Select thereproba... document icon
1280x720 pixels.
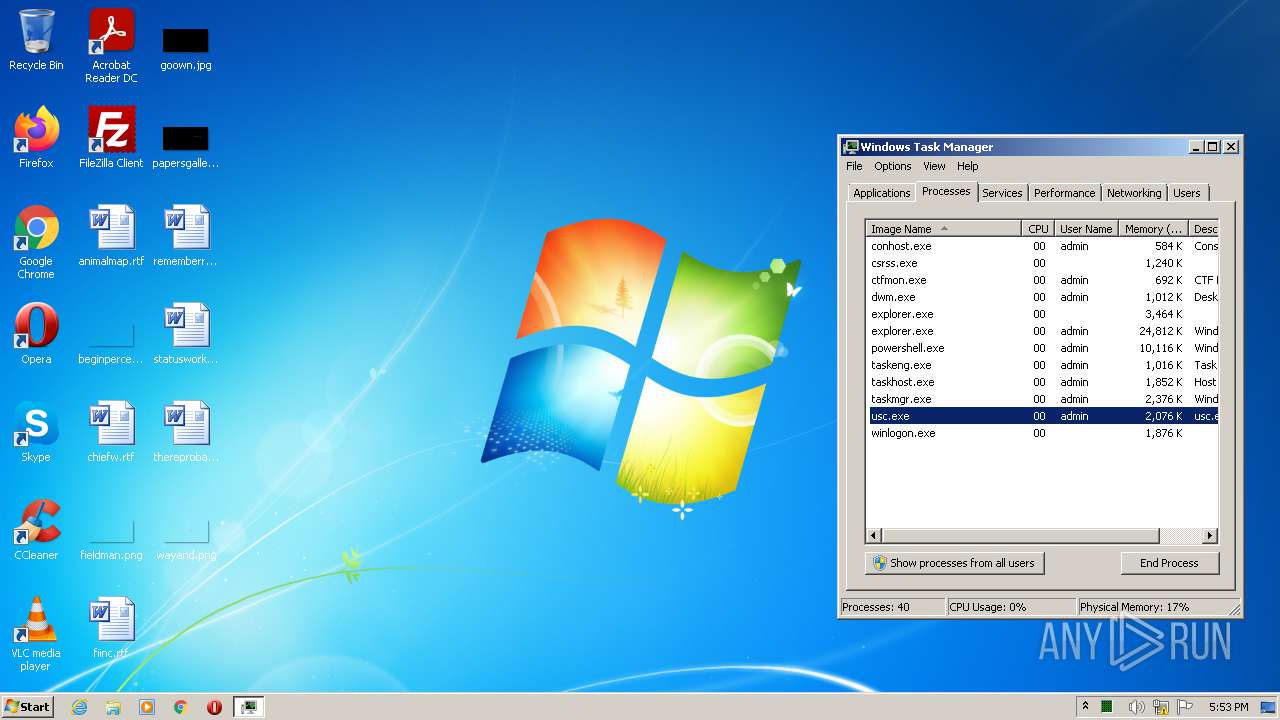186,432
